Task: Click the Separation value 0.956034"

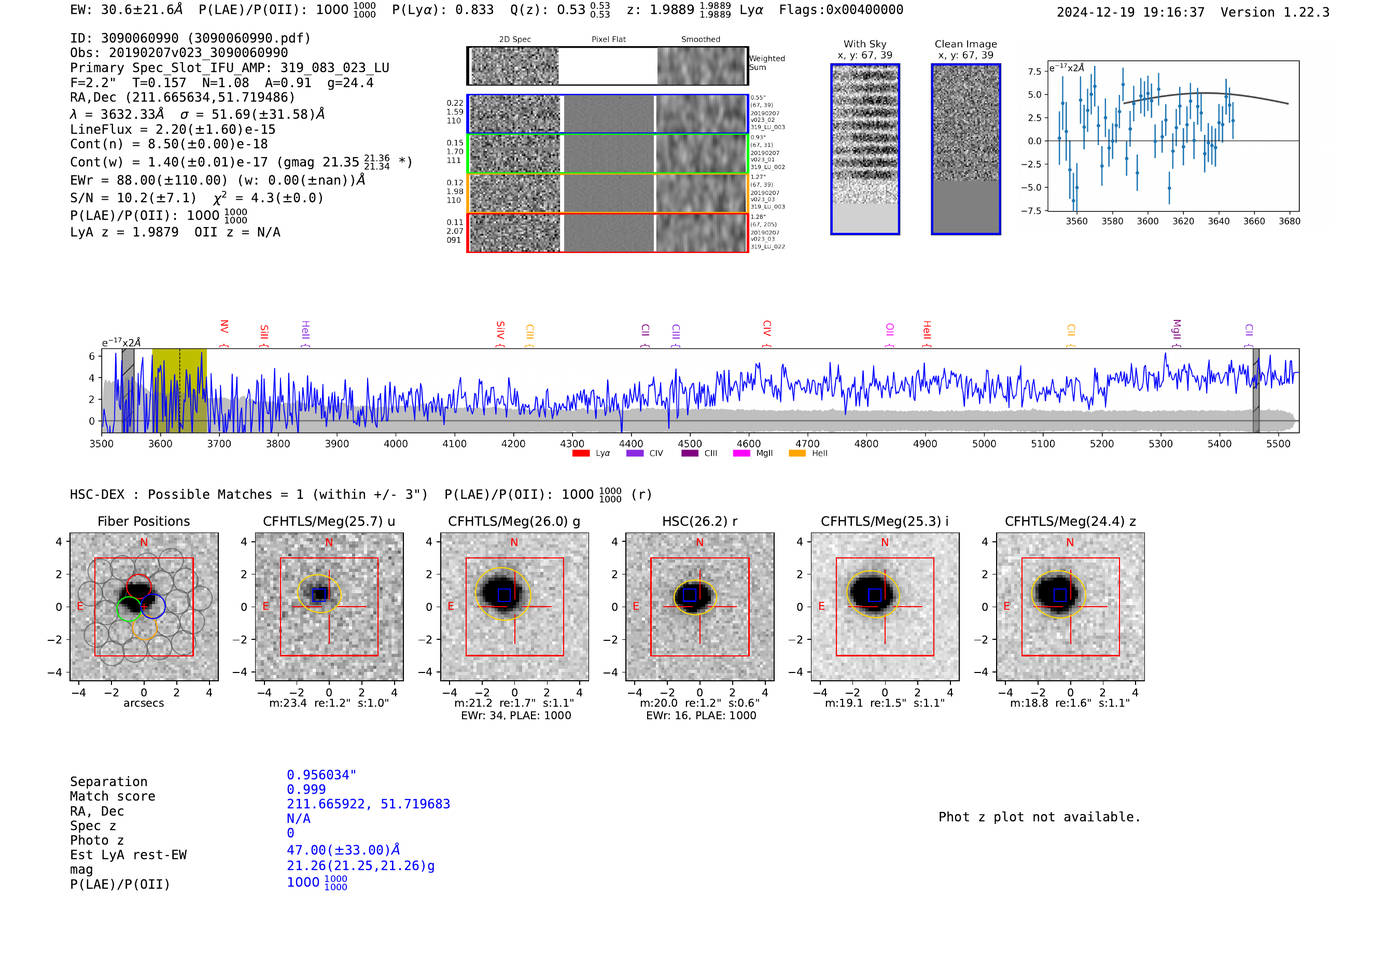Action: point(322,775)
